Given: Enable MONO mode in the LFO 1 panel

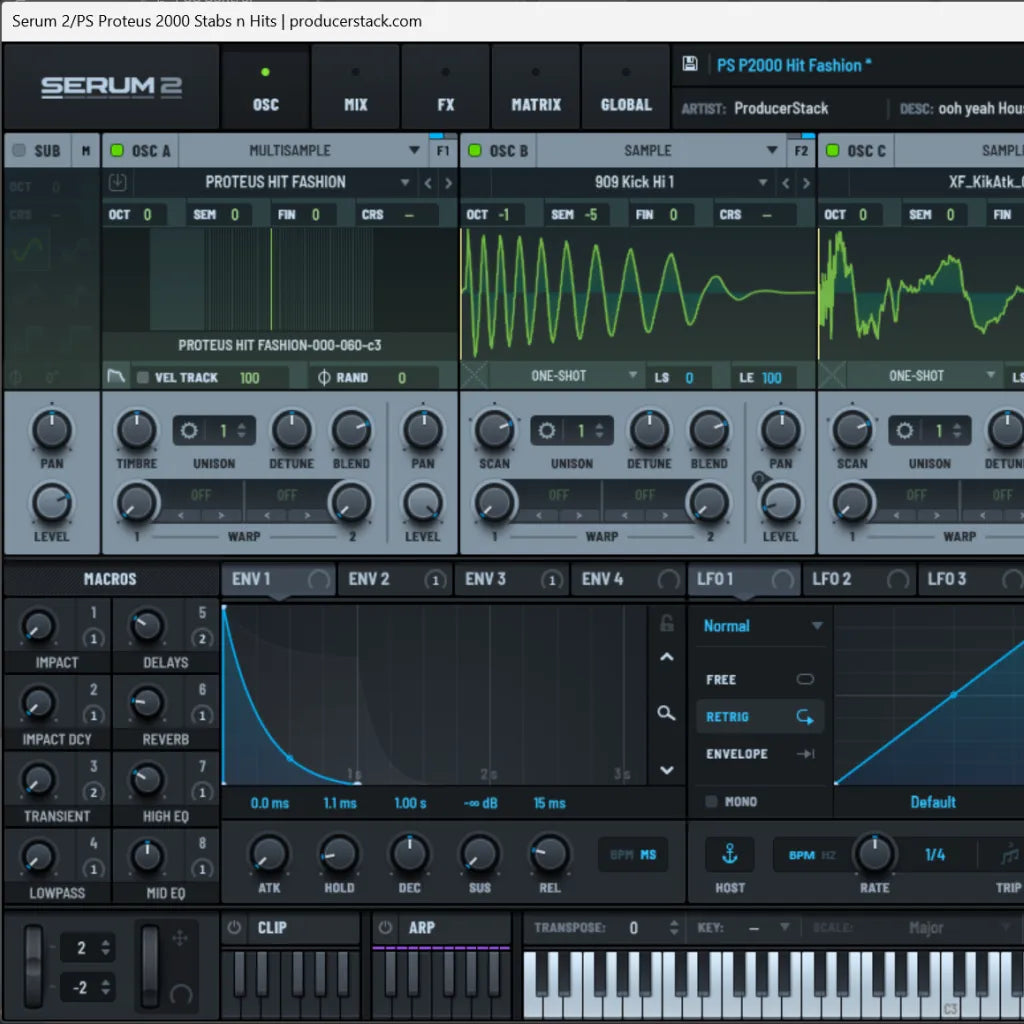Looking at the screenshot, I should coord(713,801).
